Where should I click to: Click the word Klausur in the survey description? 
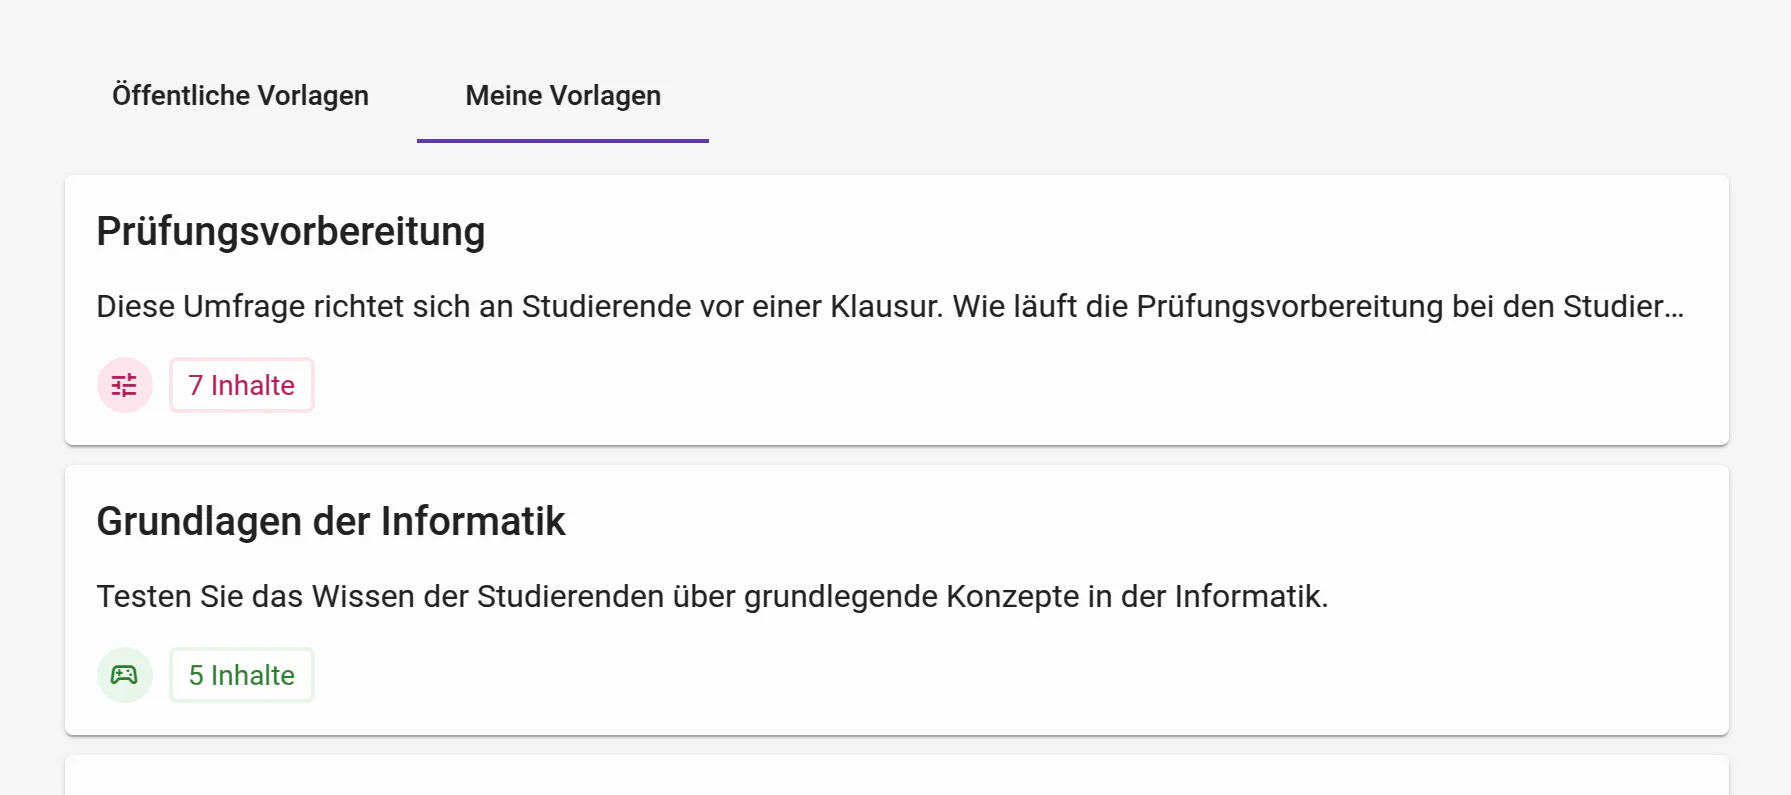886,307
